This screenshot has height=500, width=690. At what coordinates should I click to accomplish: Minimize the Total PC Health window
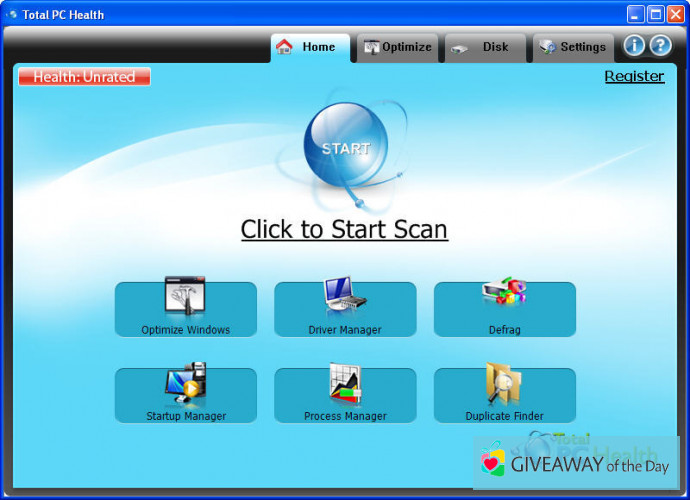tap(635, 14)
